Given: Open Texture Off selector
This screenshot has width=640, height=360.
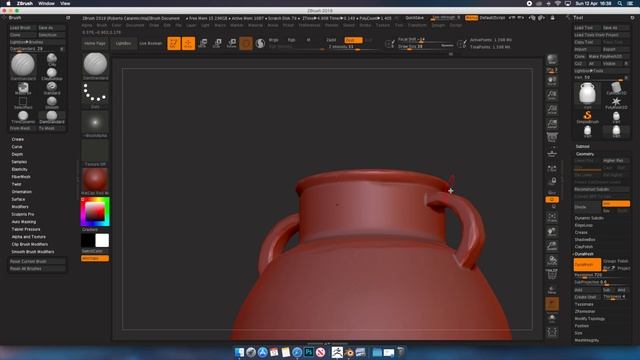Looking at the screenshot, I should click(95, 153).
